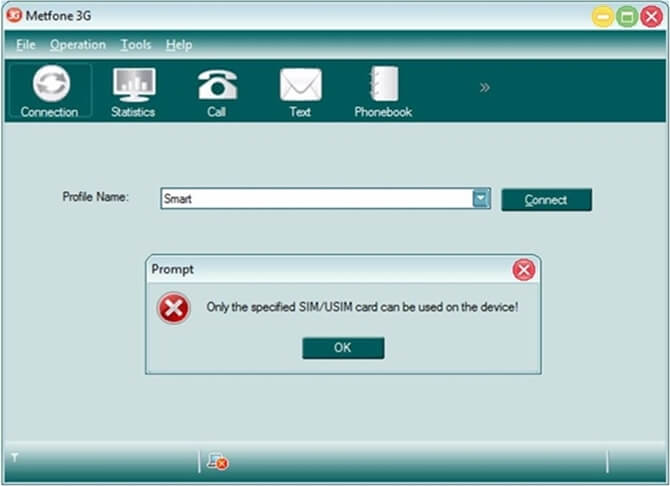Open the Call feature
This screenshot has height=486, width=670.
(217, 92)
